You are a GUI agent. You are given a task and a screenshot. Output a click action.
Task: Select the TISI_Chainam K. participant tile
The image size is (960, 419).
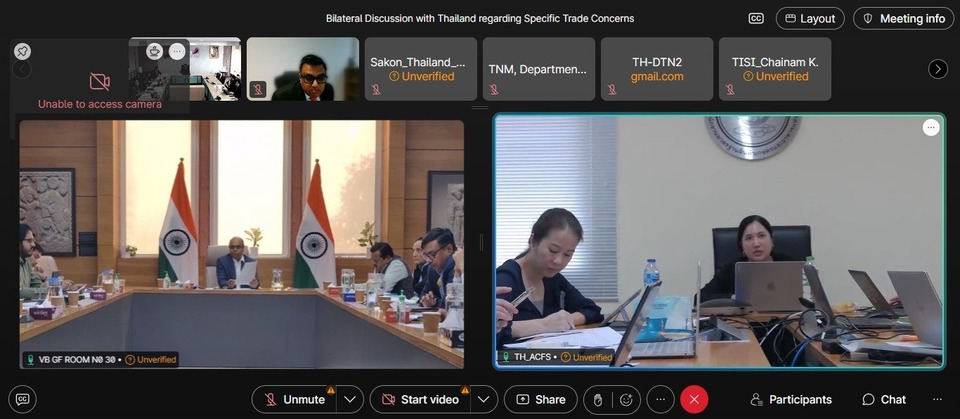[x=775, y=69]
